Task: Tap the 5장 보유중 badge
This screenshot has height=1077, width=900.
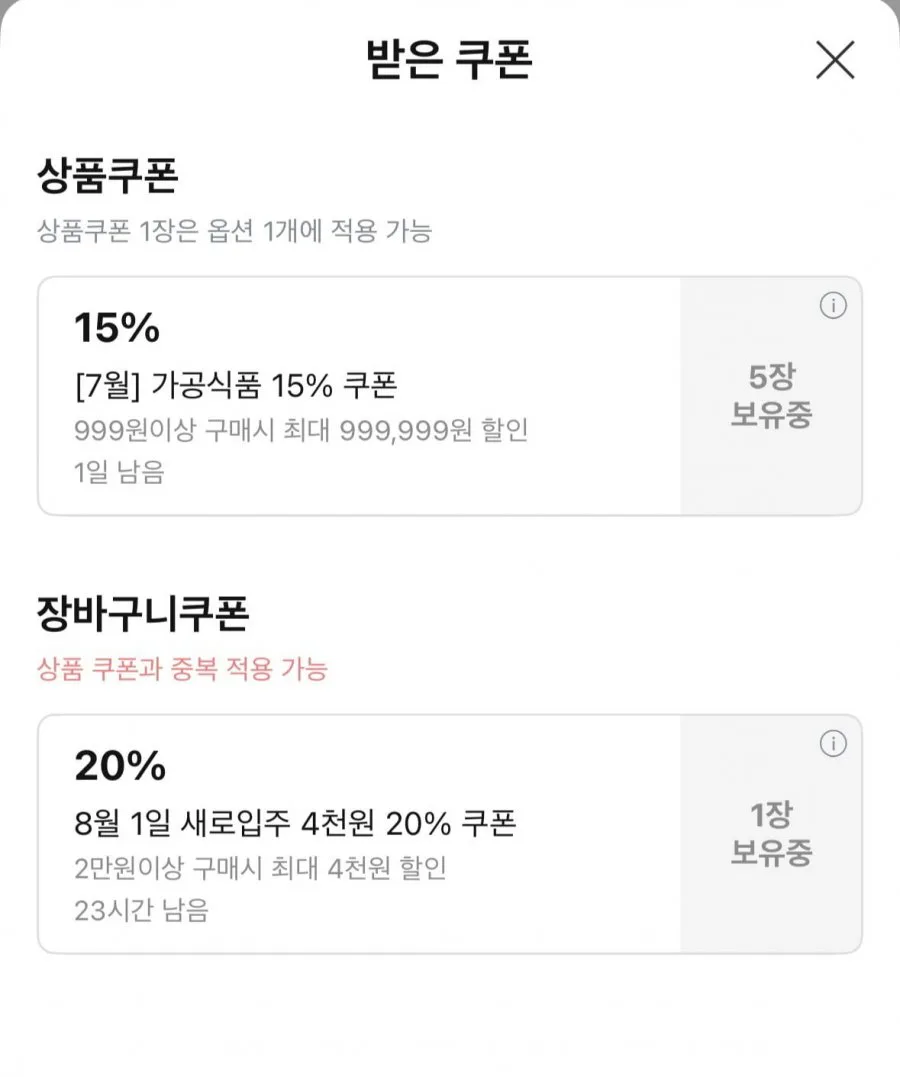Action: click(771, 396)
